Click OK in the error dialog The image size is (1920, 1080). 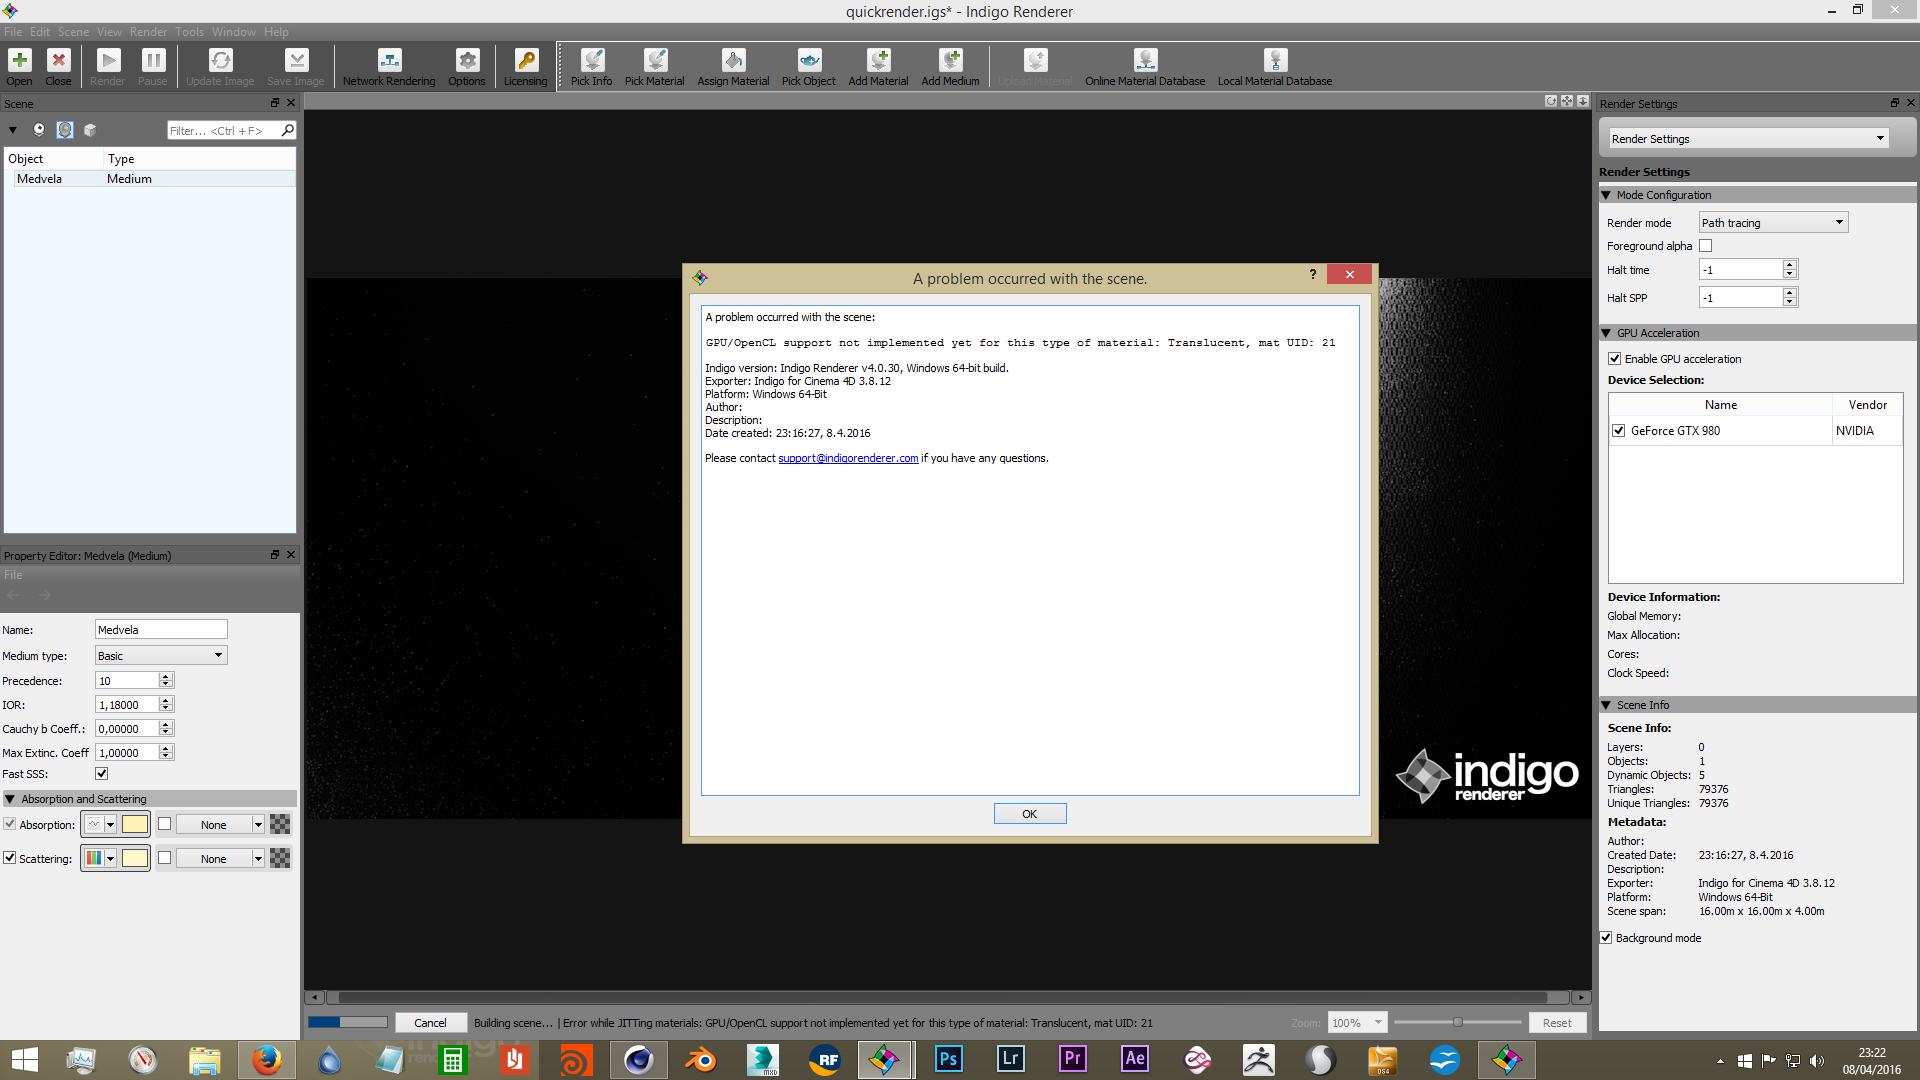point(1029,814)
